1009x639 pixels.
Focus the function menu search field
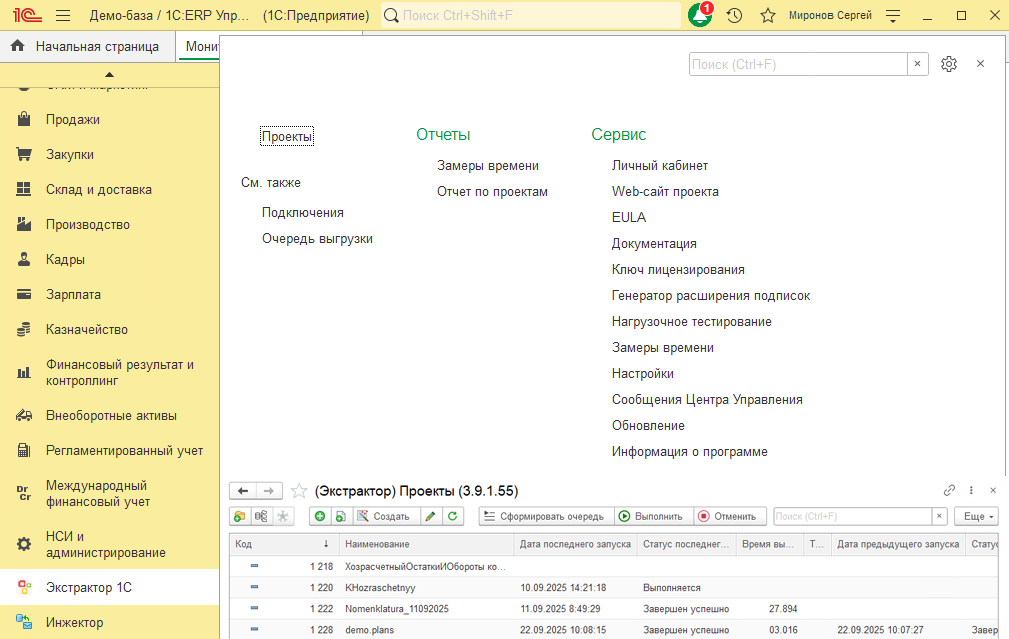798,64
